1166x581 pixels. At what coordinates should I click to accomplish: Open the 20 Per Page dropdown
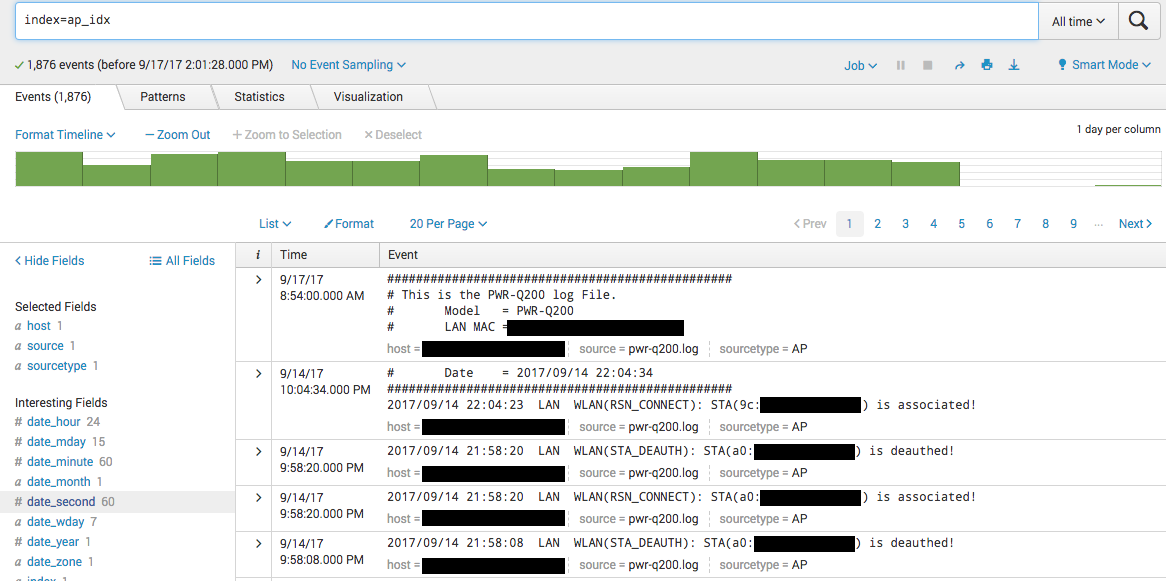click(x=448, y=223)
